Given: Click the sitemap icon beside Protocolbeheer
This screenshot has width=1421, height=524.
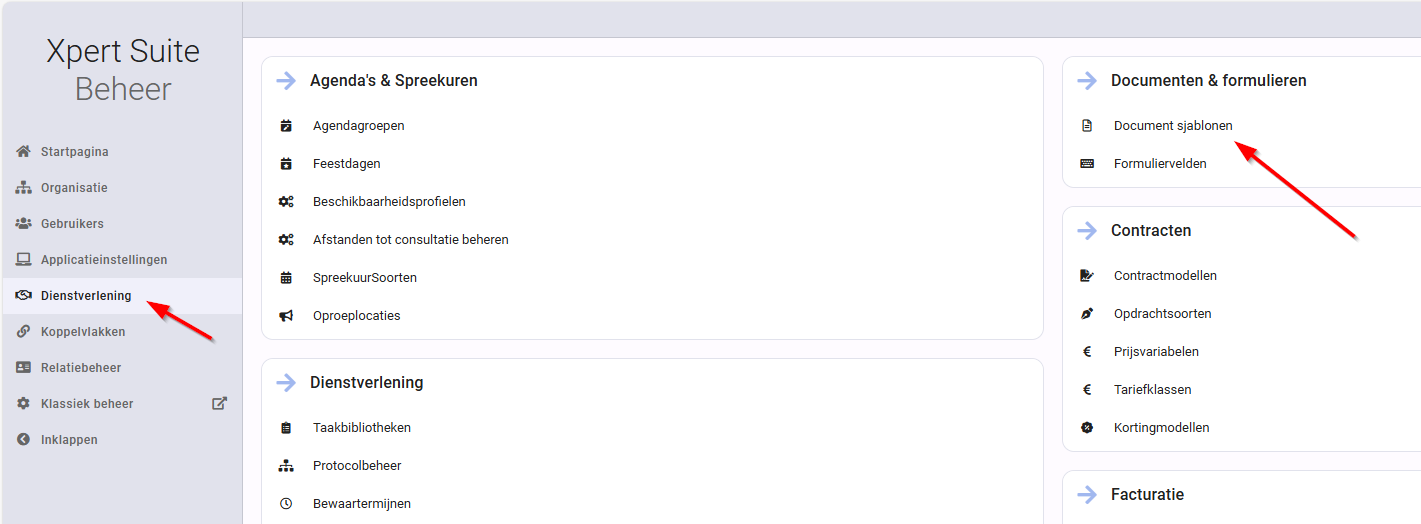Looking at the screenshot, I should coord(286,466).
